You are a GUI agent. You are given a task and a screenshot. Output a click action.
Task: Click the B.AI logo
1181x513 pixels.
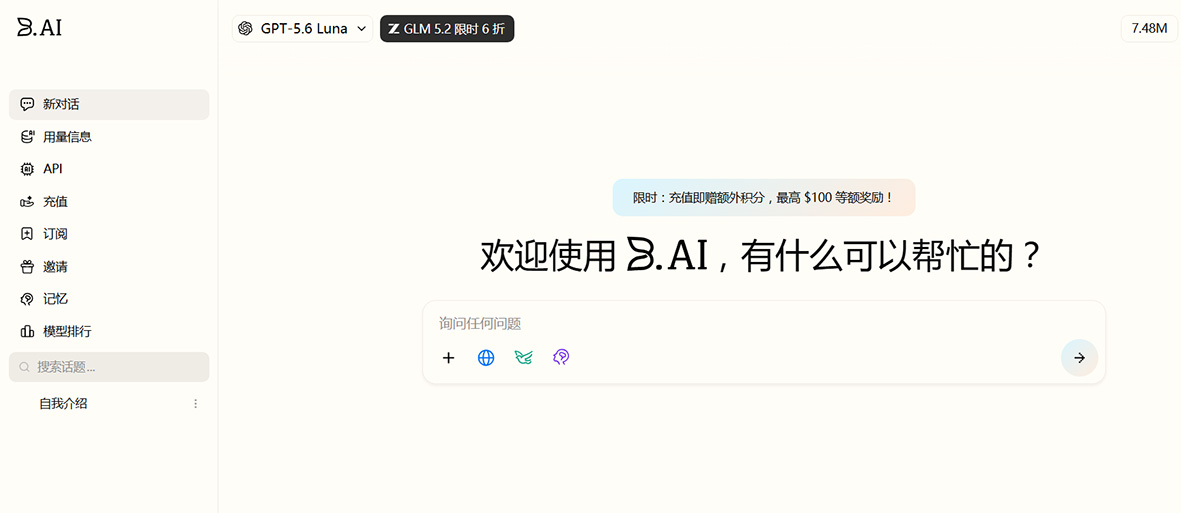(39, 27)
